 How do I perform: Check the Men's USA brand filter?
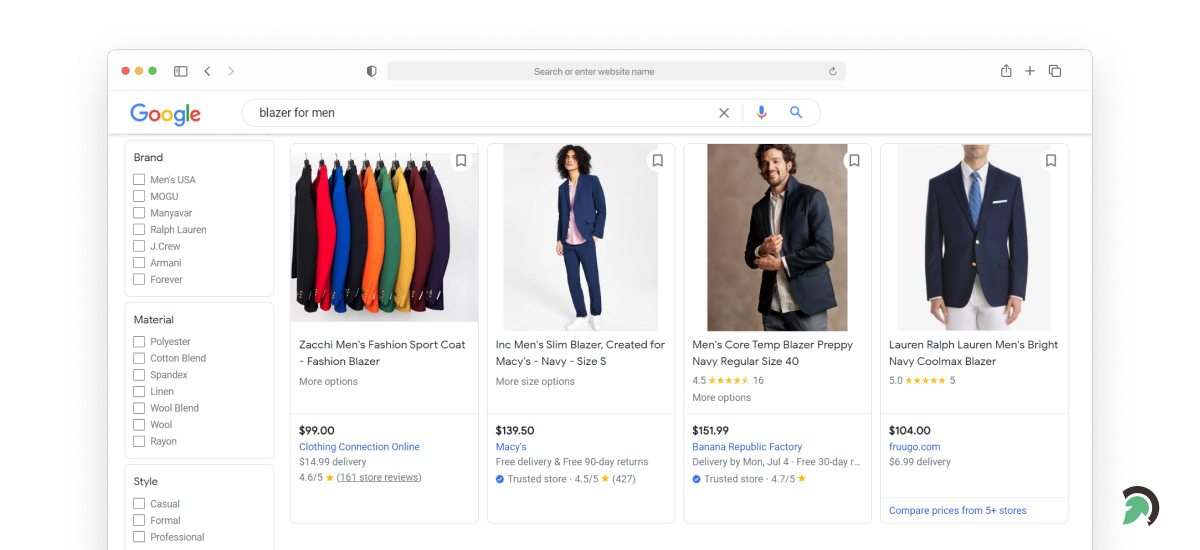(139, 180)
